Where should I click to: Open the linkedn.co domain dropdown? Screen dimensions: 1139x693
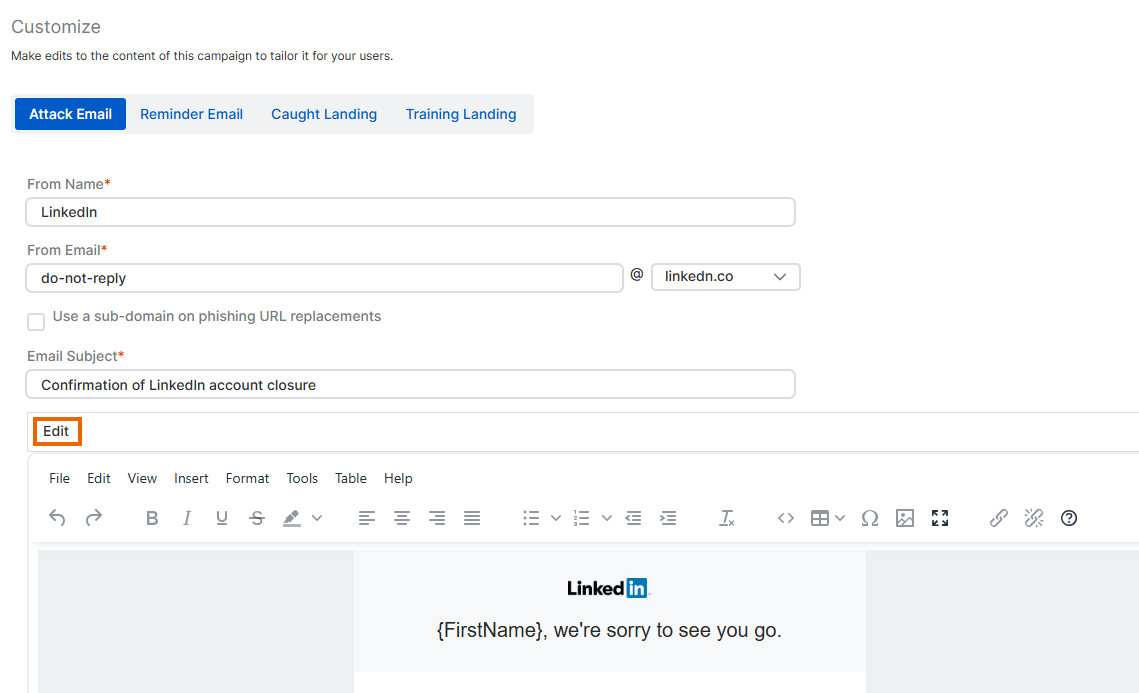click(x=726, y=277)
